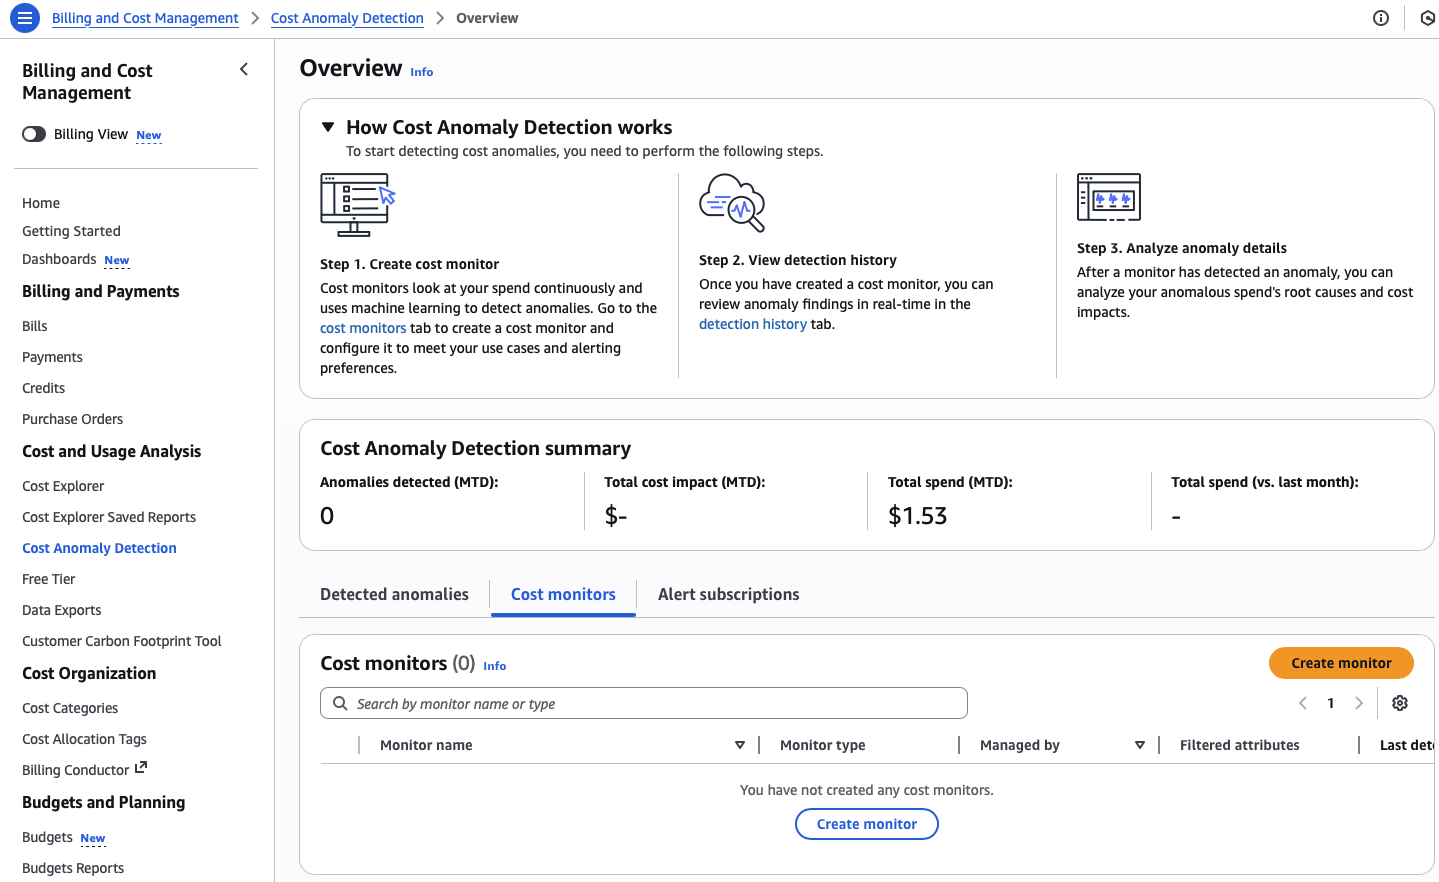1439x882 pixels.
Task: Click the info circle icon in top bar
Action: [1381, 18]
